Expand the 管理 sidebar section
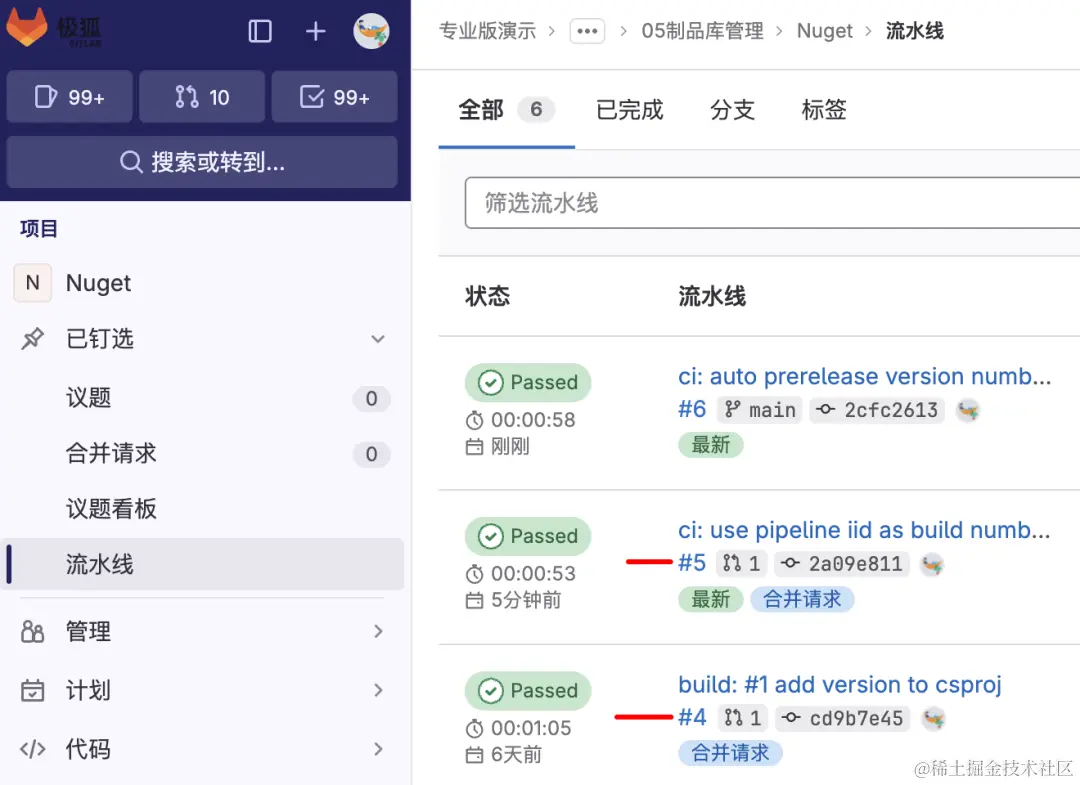1080x785 pixels. tap(377, 631)
